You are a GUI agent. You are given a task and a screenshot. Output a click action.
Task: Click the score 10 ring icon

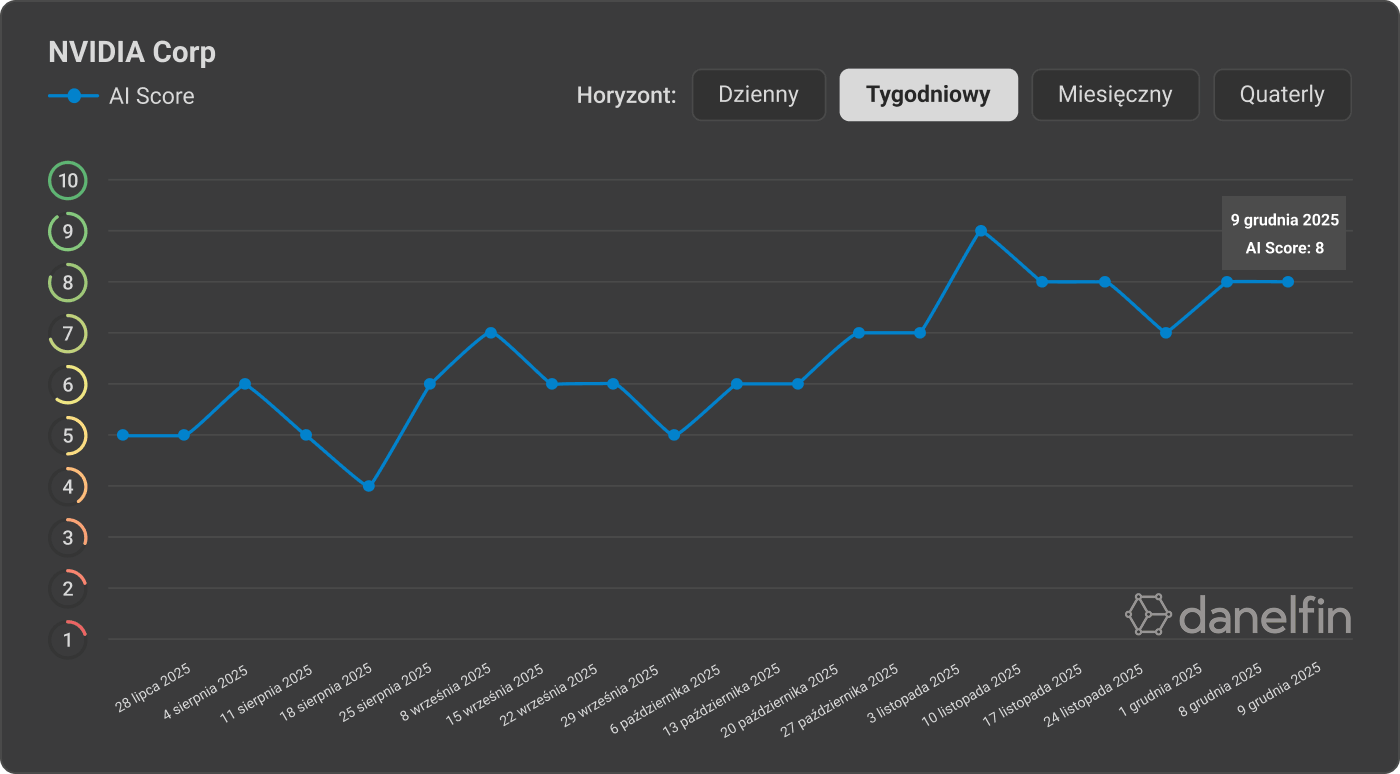click(x=68, y=181)
